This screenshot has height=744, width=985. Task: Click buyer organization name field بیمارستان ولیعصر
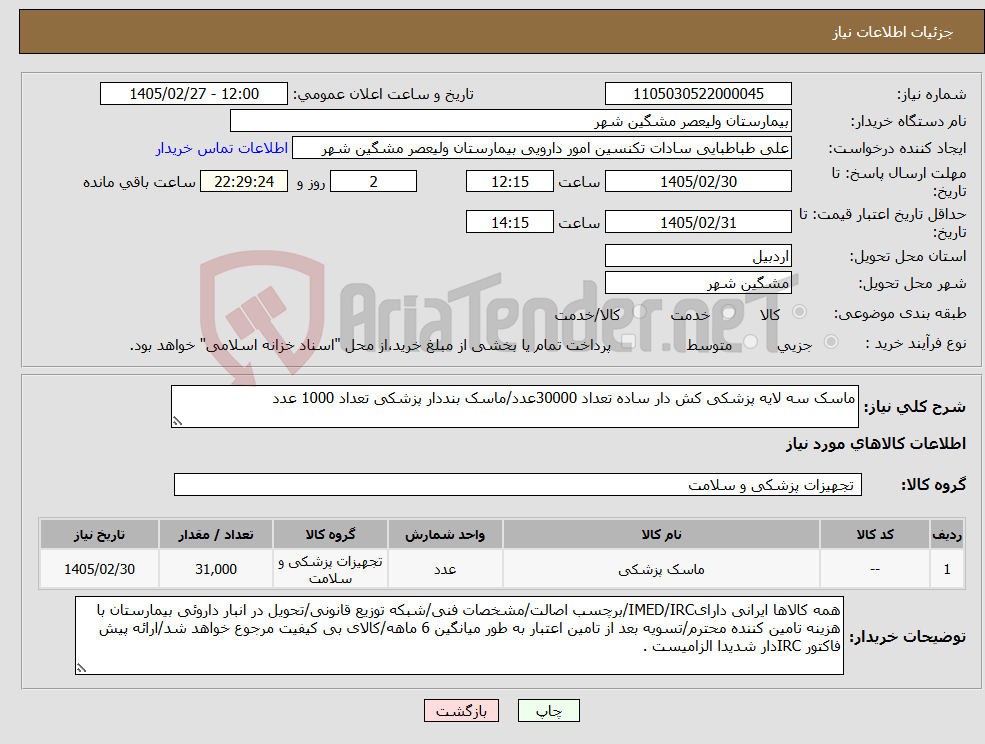pyautogui.click(x=511, y=121)
